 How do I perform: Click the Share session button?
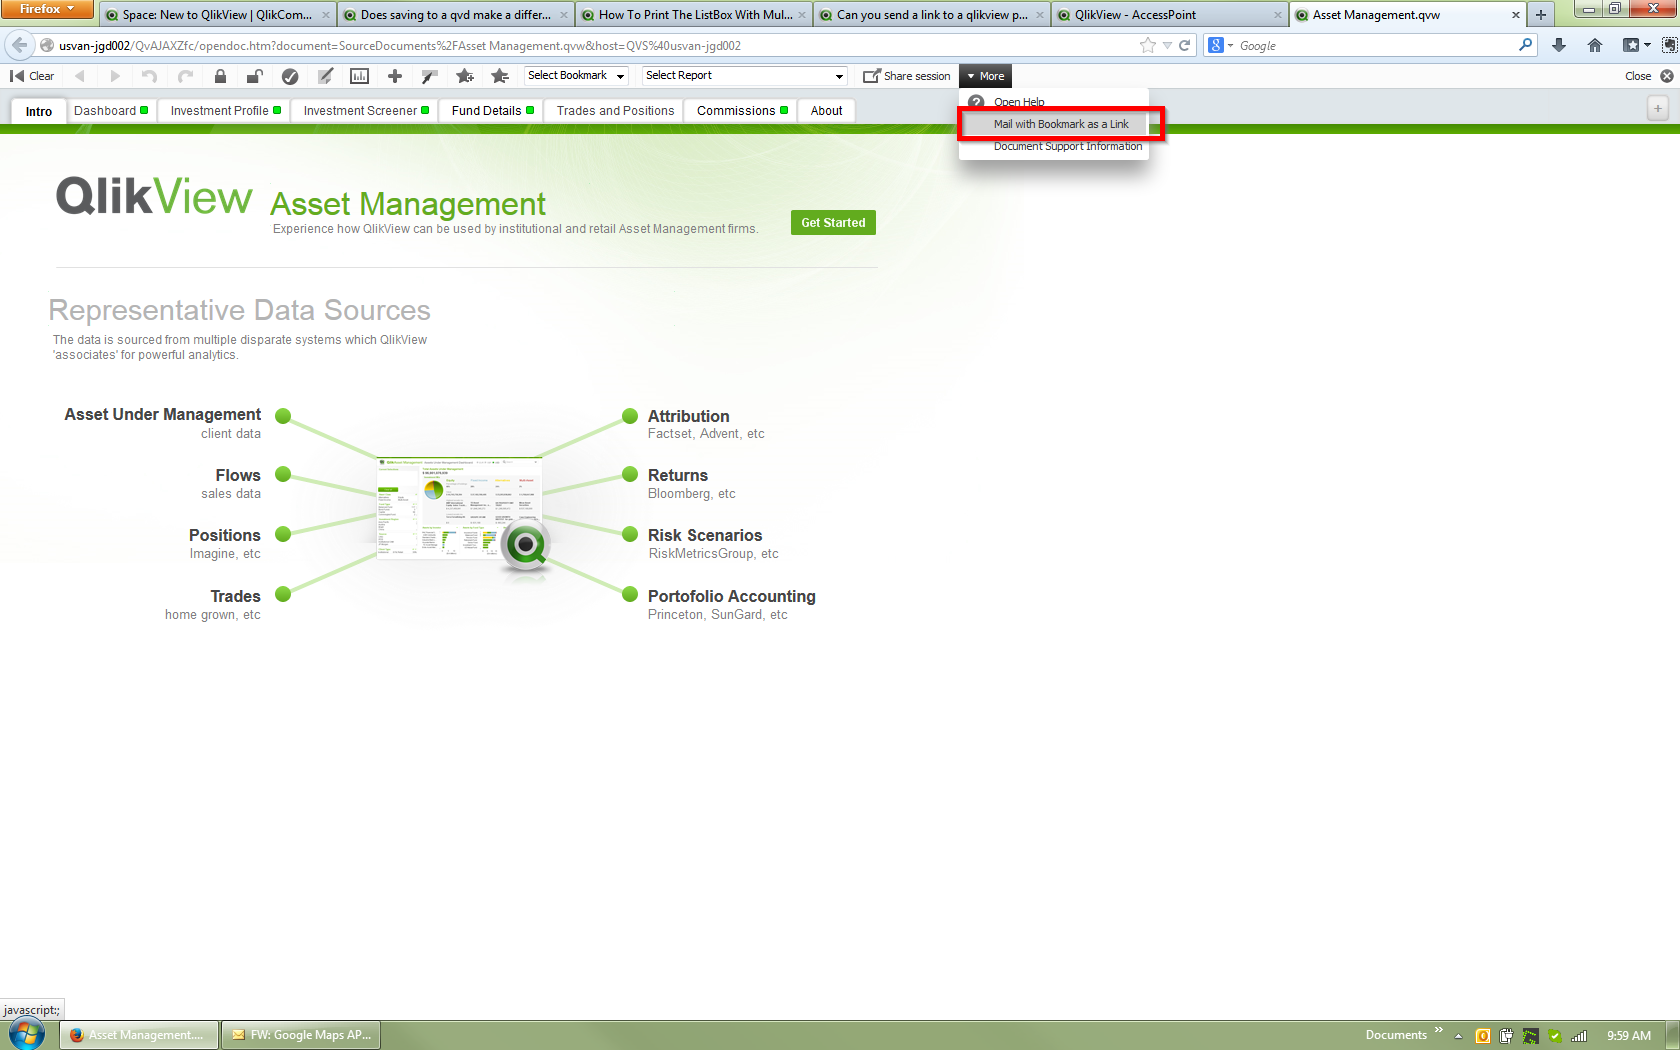[x=907, y=76]
